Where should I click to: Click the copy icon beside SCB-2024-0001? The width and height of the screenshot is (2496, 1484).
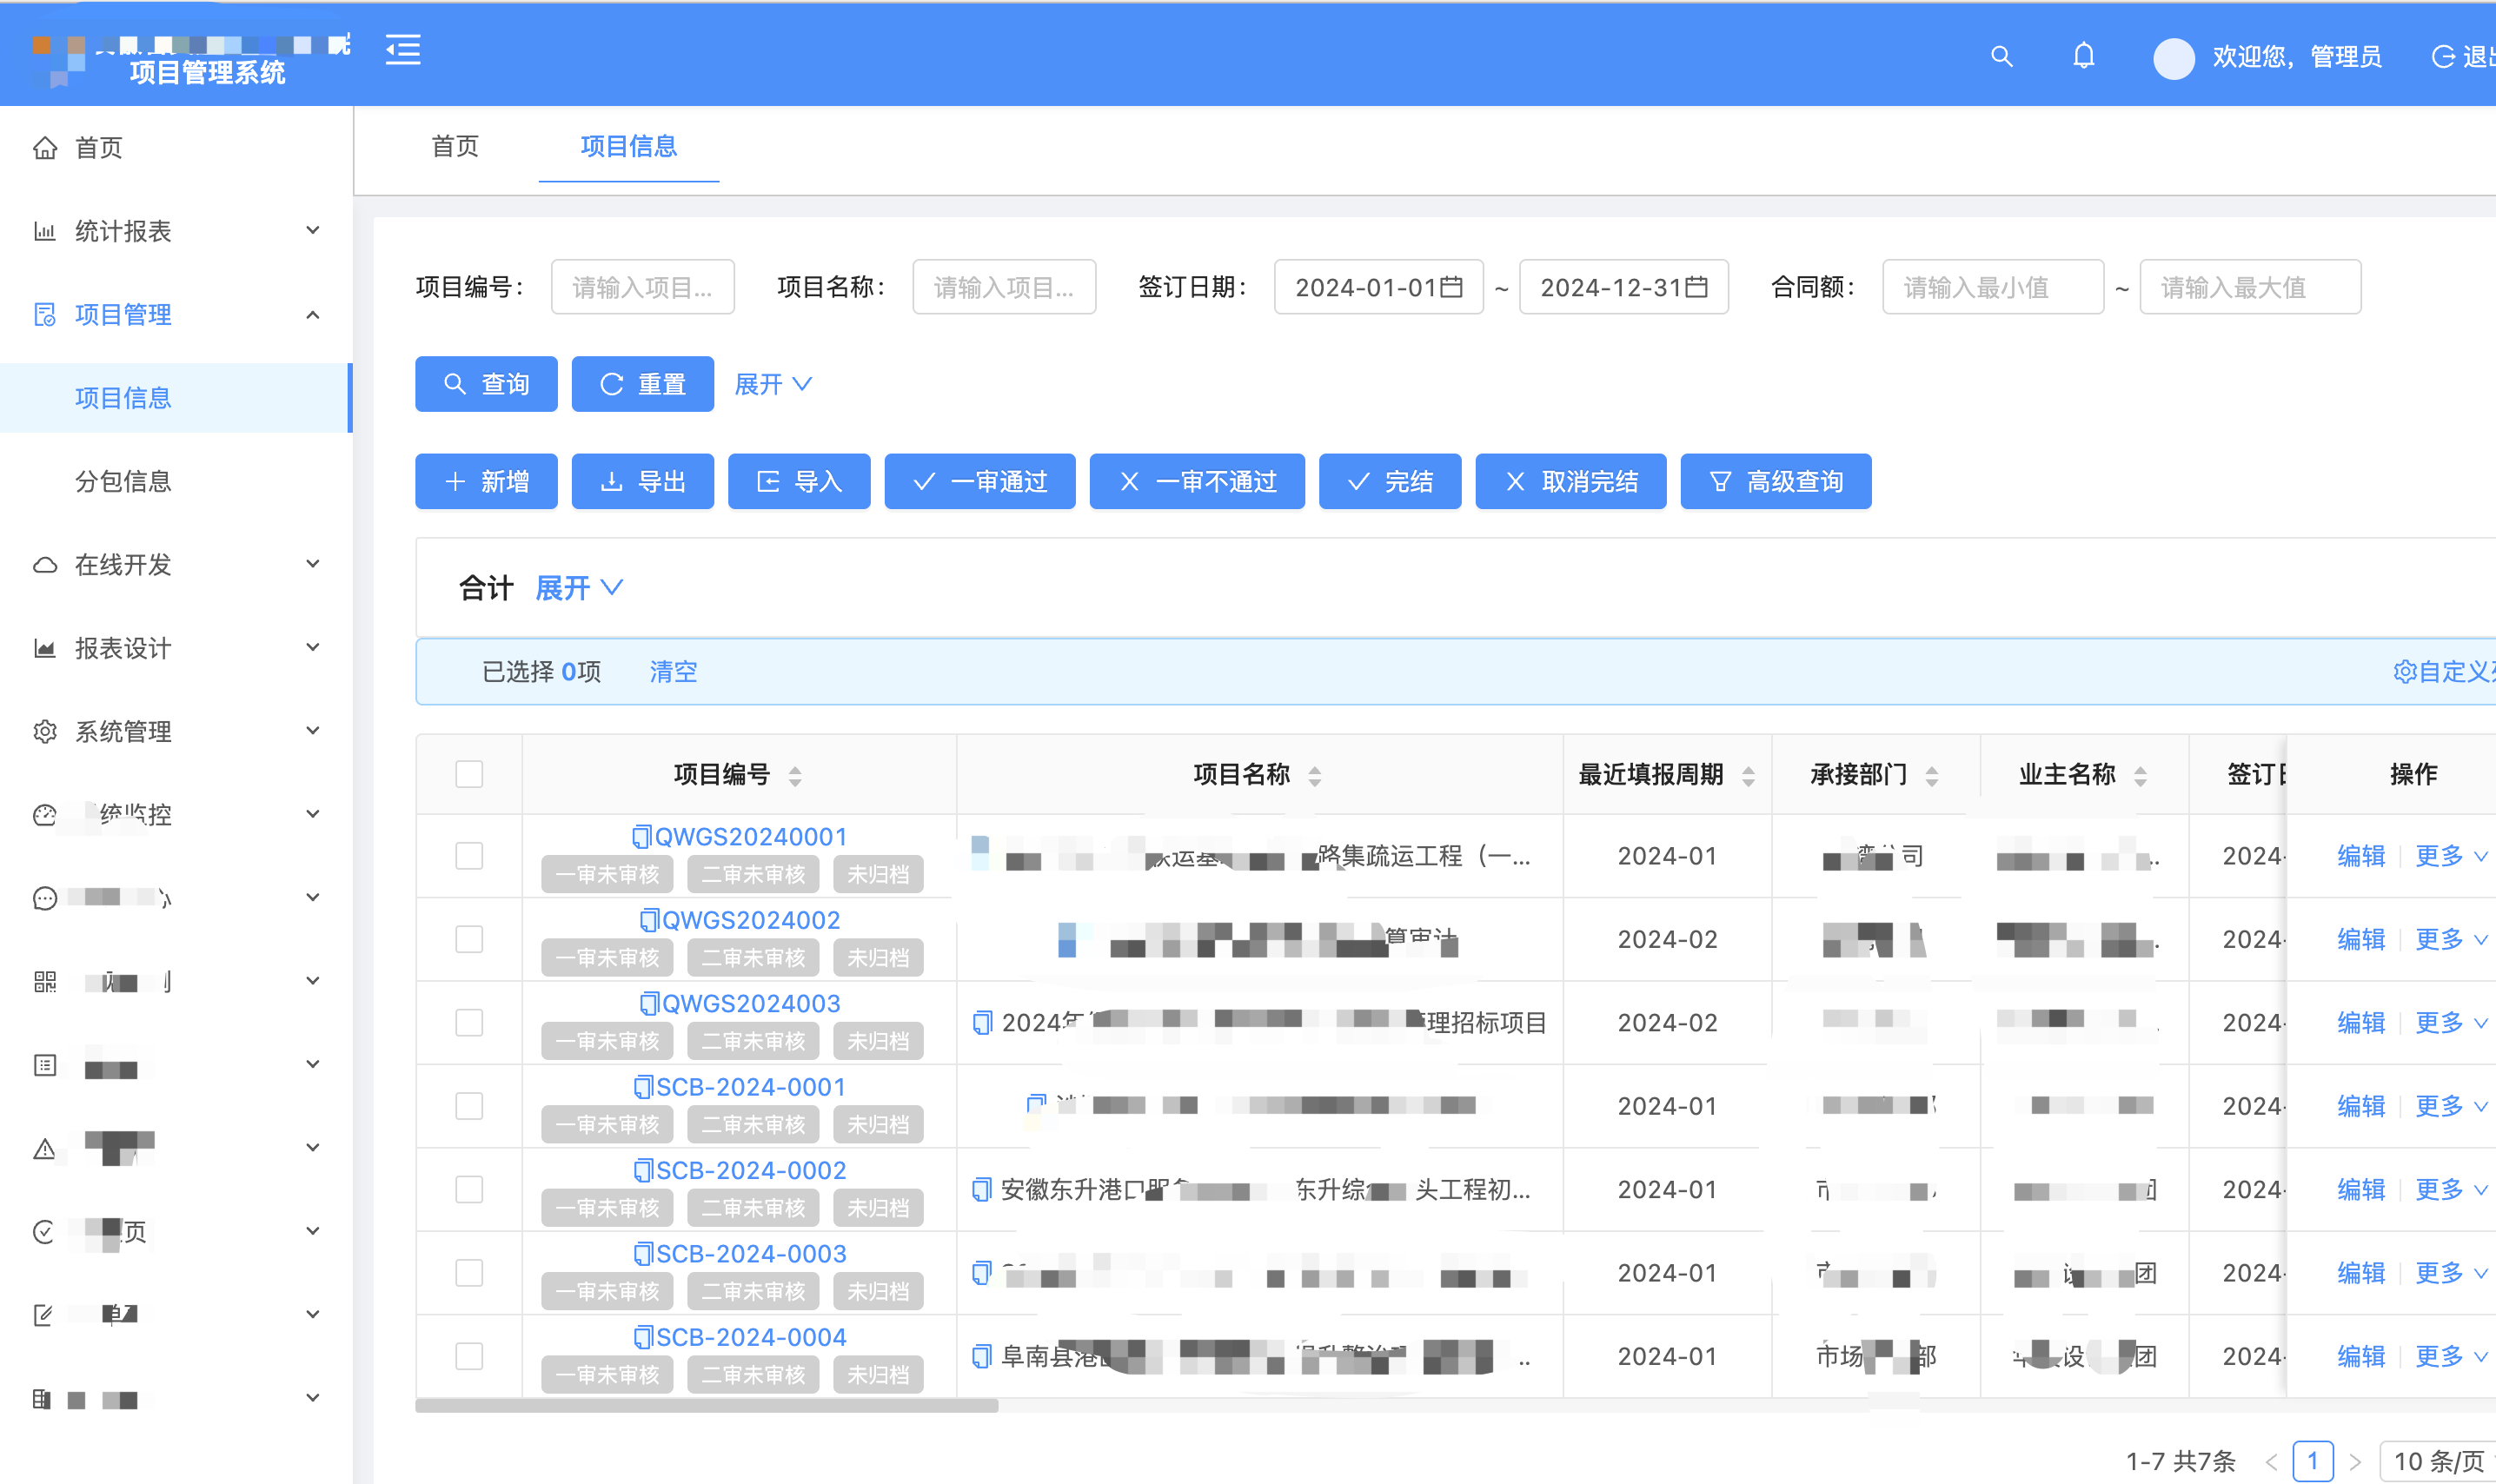(x=643, y=1086)
